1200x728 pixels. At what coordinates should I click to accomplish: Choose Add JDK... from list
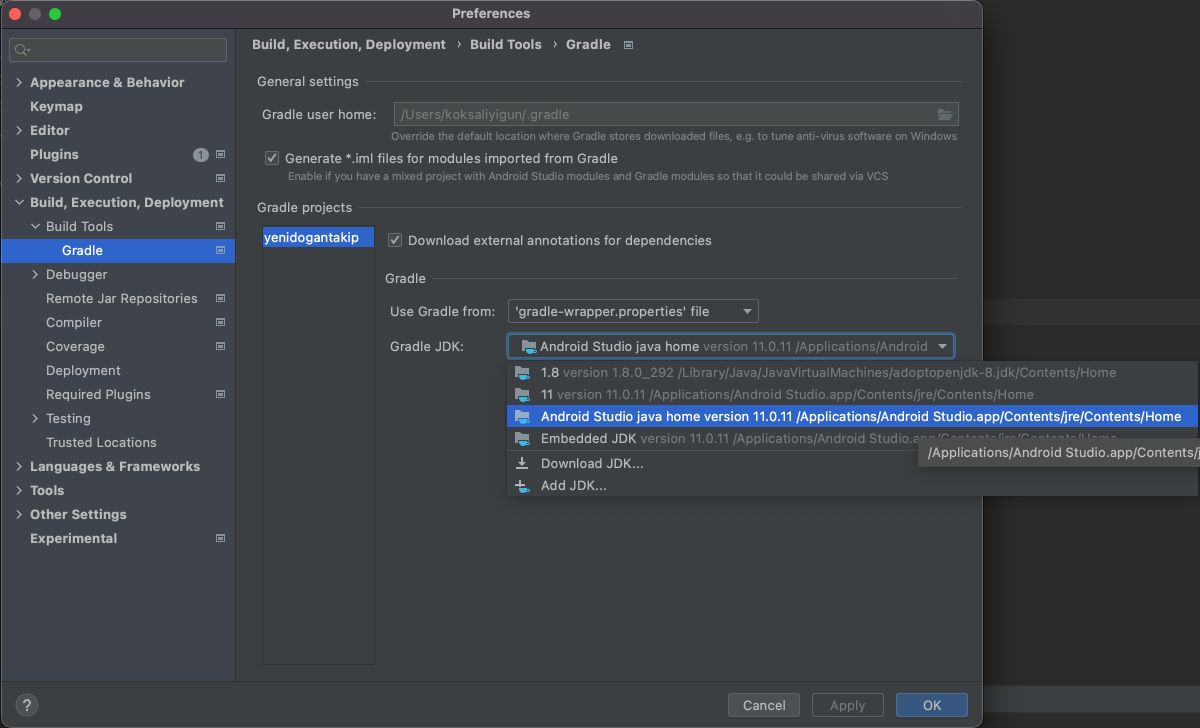[851, 486]
